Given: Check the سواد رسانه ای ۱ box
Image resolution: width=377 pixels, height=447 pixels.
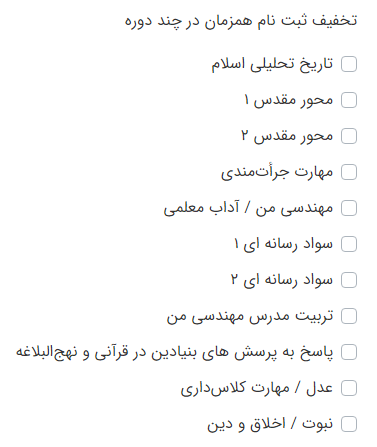Looking at the screenshot, I should pyautogui.click(x=349, y=244).
